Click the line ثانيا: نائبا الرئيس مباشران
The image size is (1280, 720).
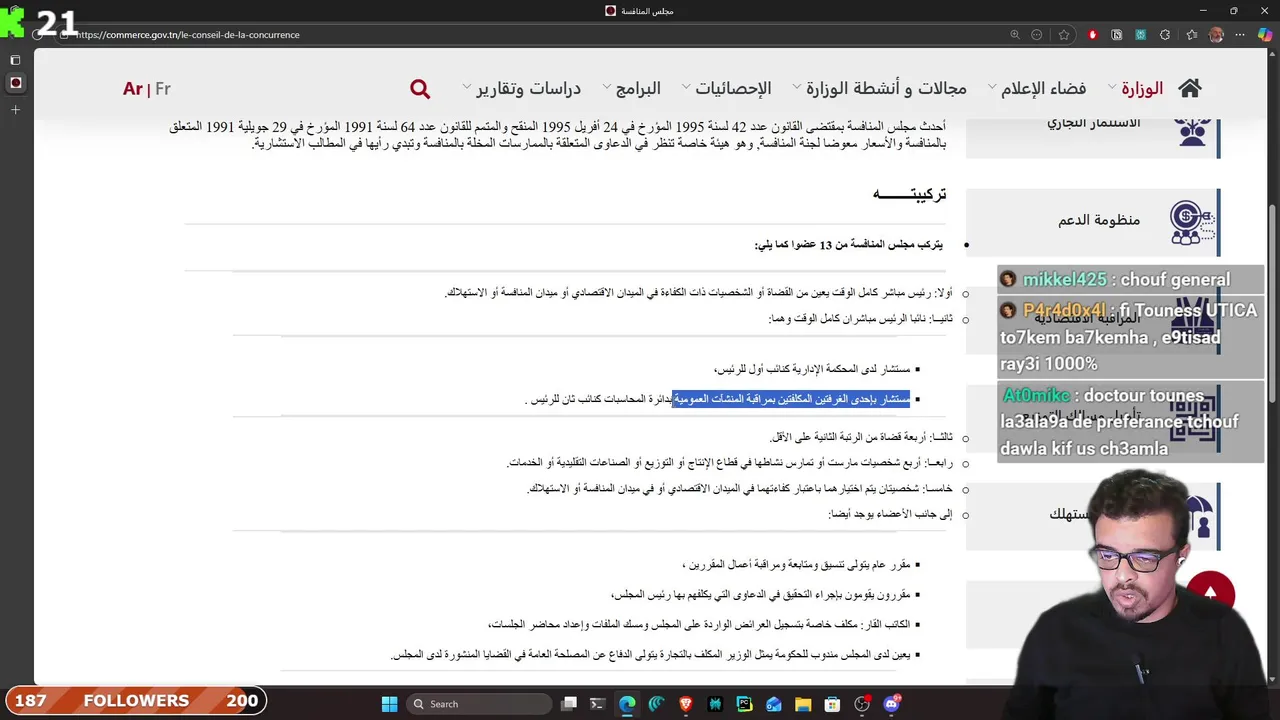click(860, 318)
